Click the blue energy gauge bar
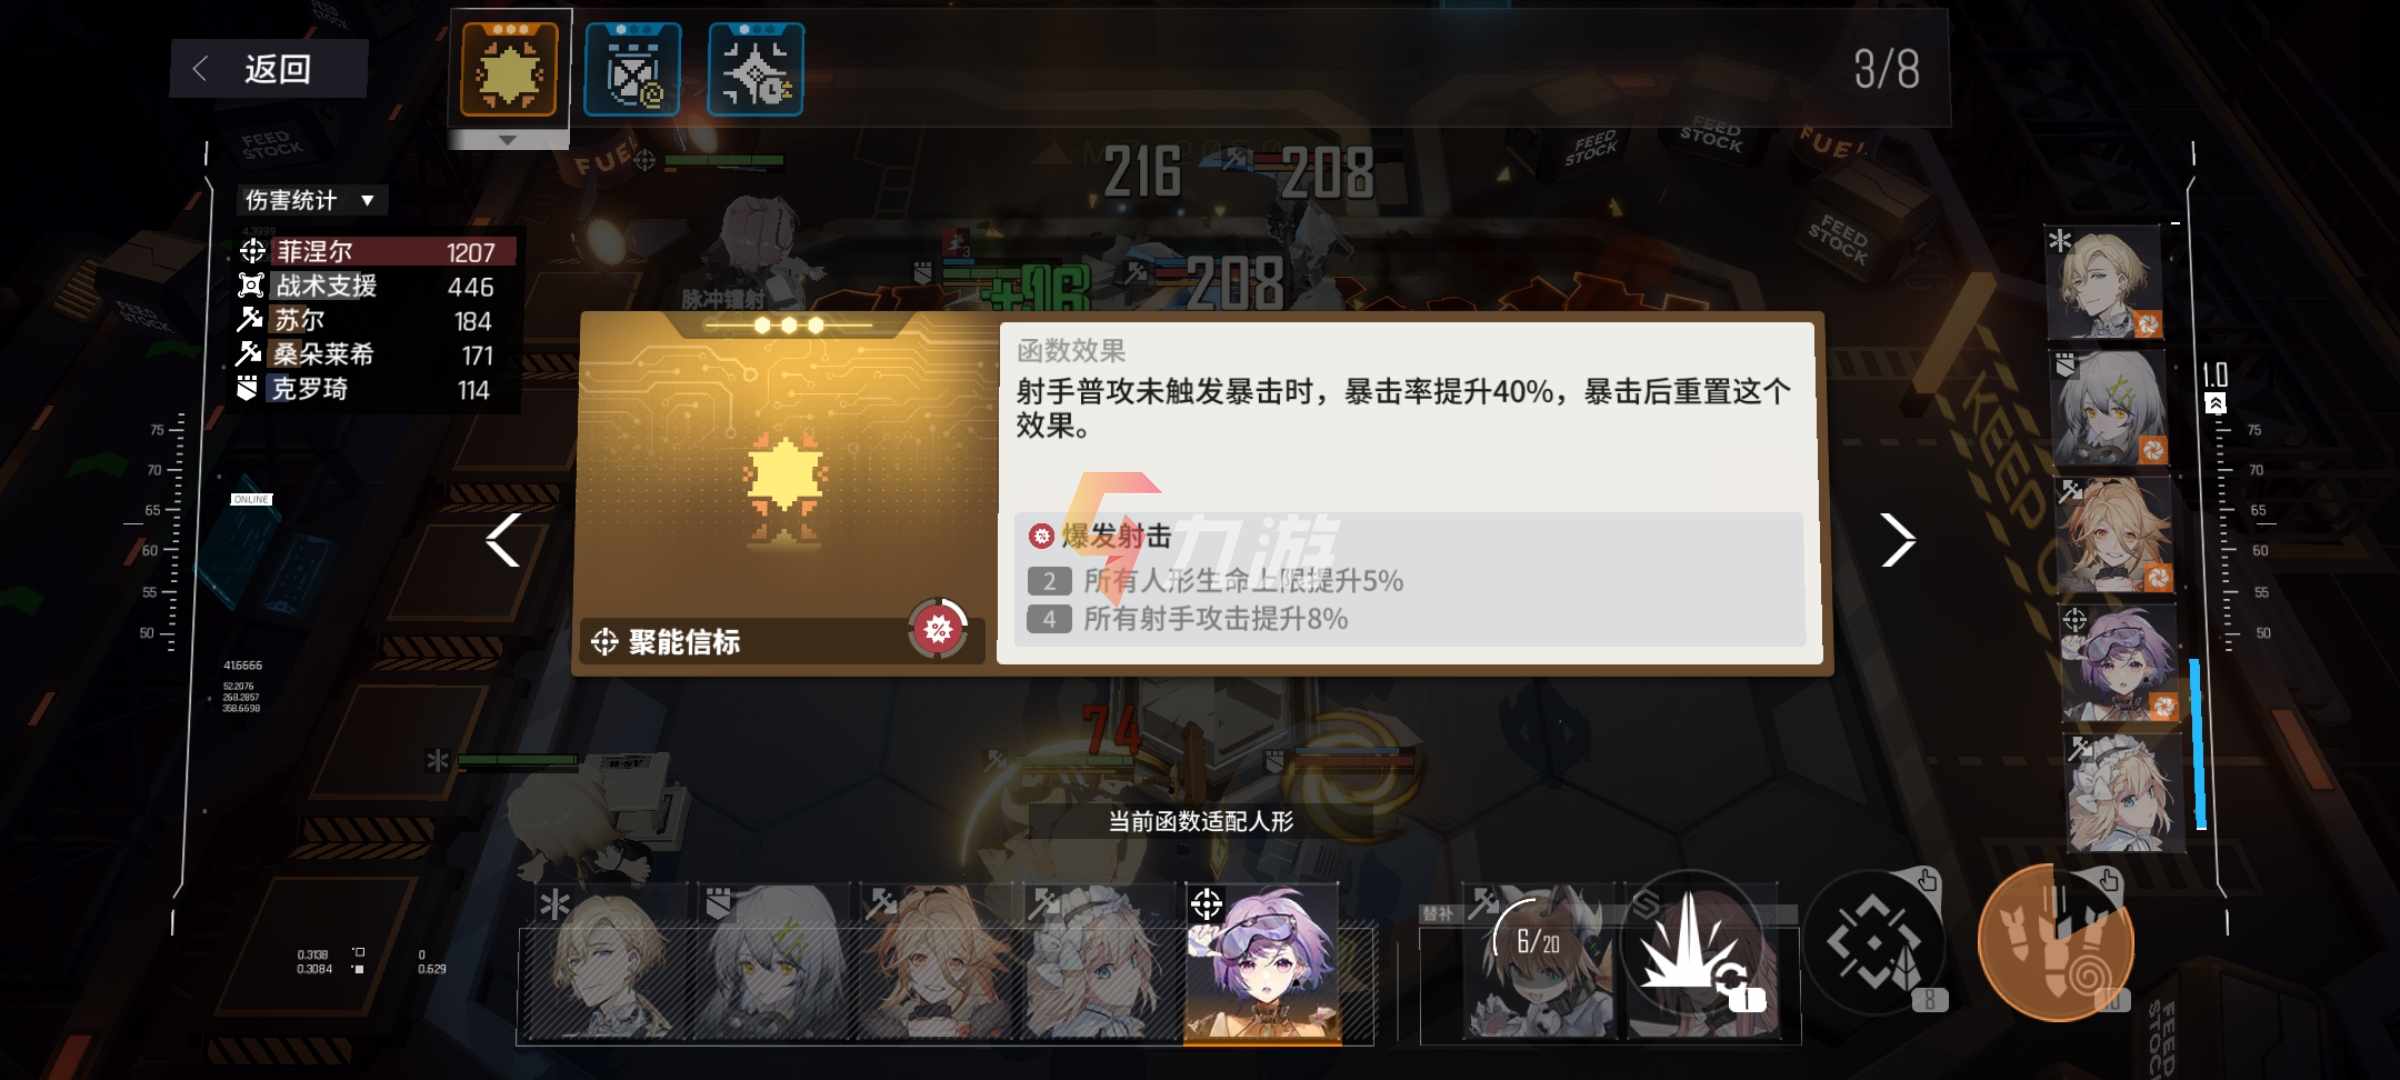 pyautogui.click(x=2198, y=744)
